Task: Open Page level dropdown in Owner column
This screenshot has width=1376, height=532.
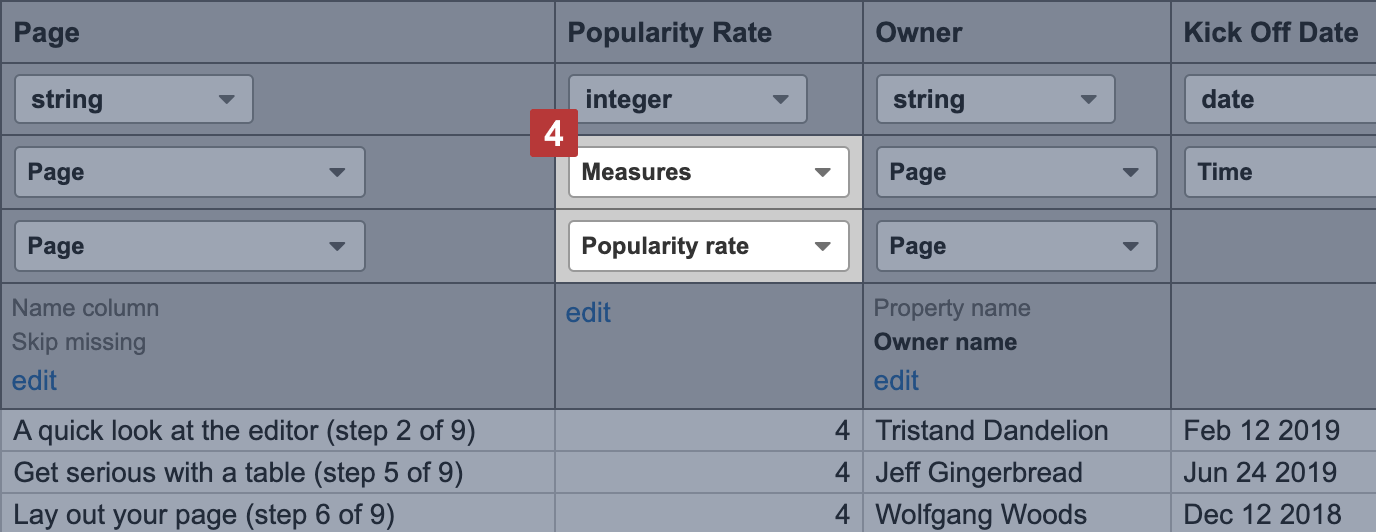Action: (1016, 246)
